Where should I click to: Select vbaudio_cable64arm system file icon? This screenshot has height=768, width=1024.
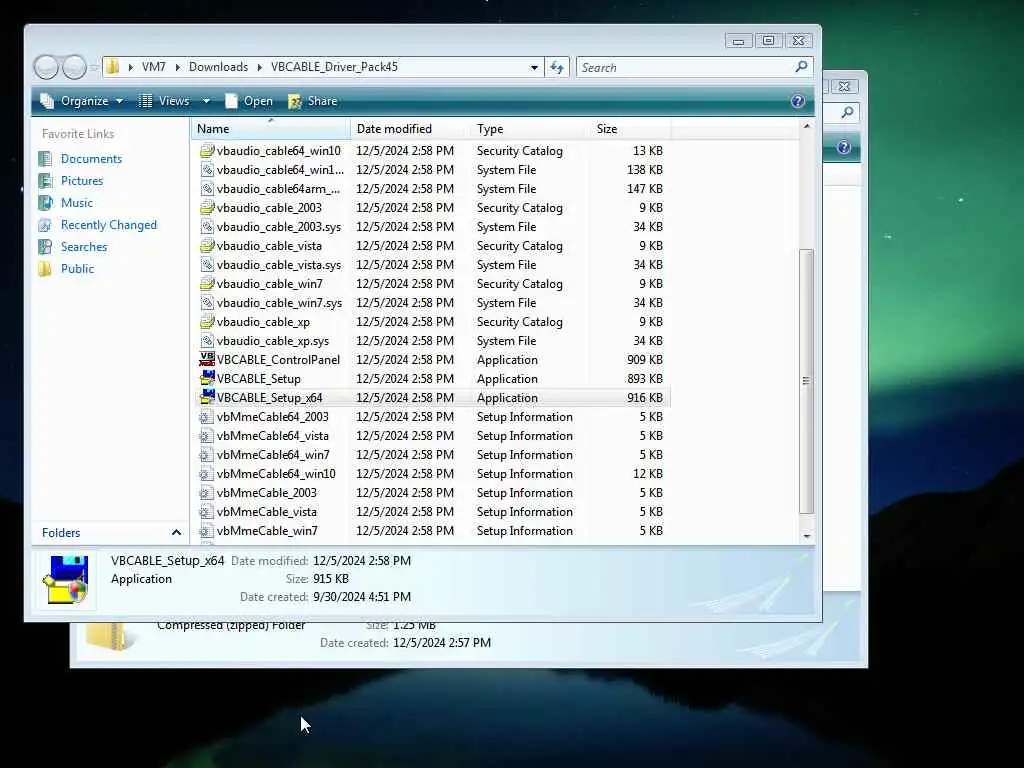click(207, 188)
